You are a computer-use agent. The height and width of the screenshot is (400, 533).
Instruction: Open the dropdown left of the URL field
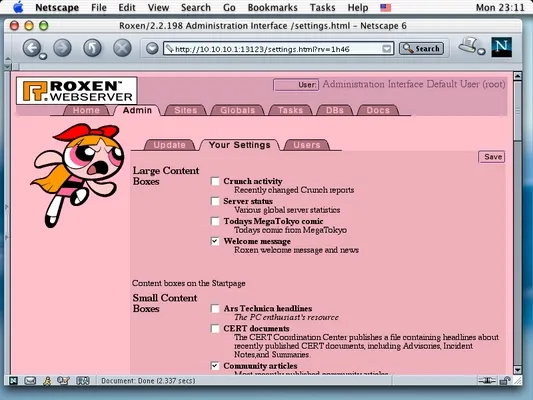pyautogui.click(x=152, y=48)
